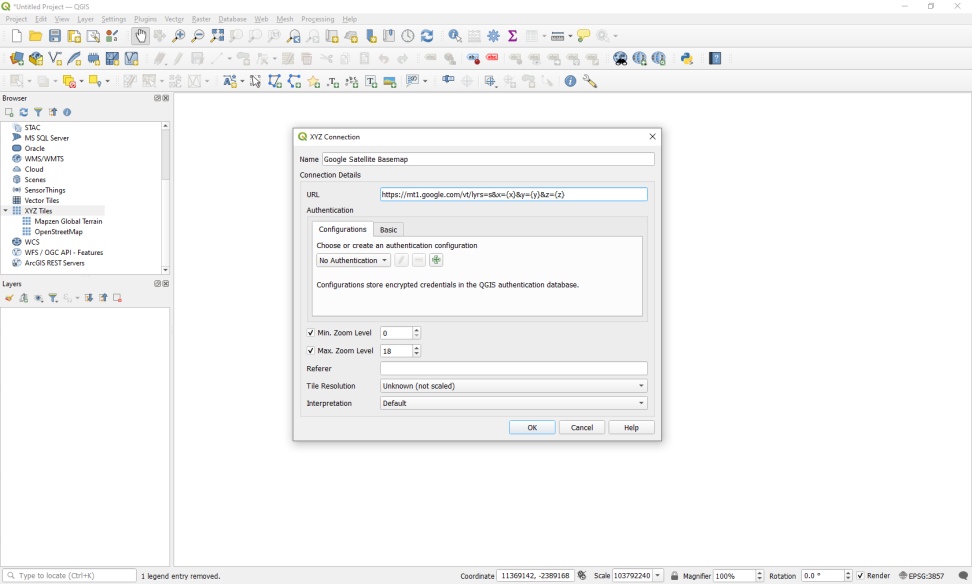Open the Layer menu

[x=86, y=19]
